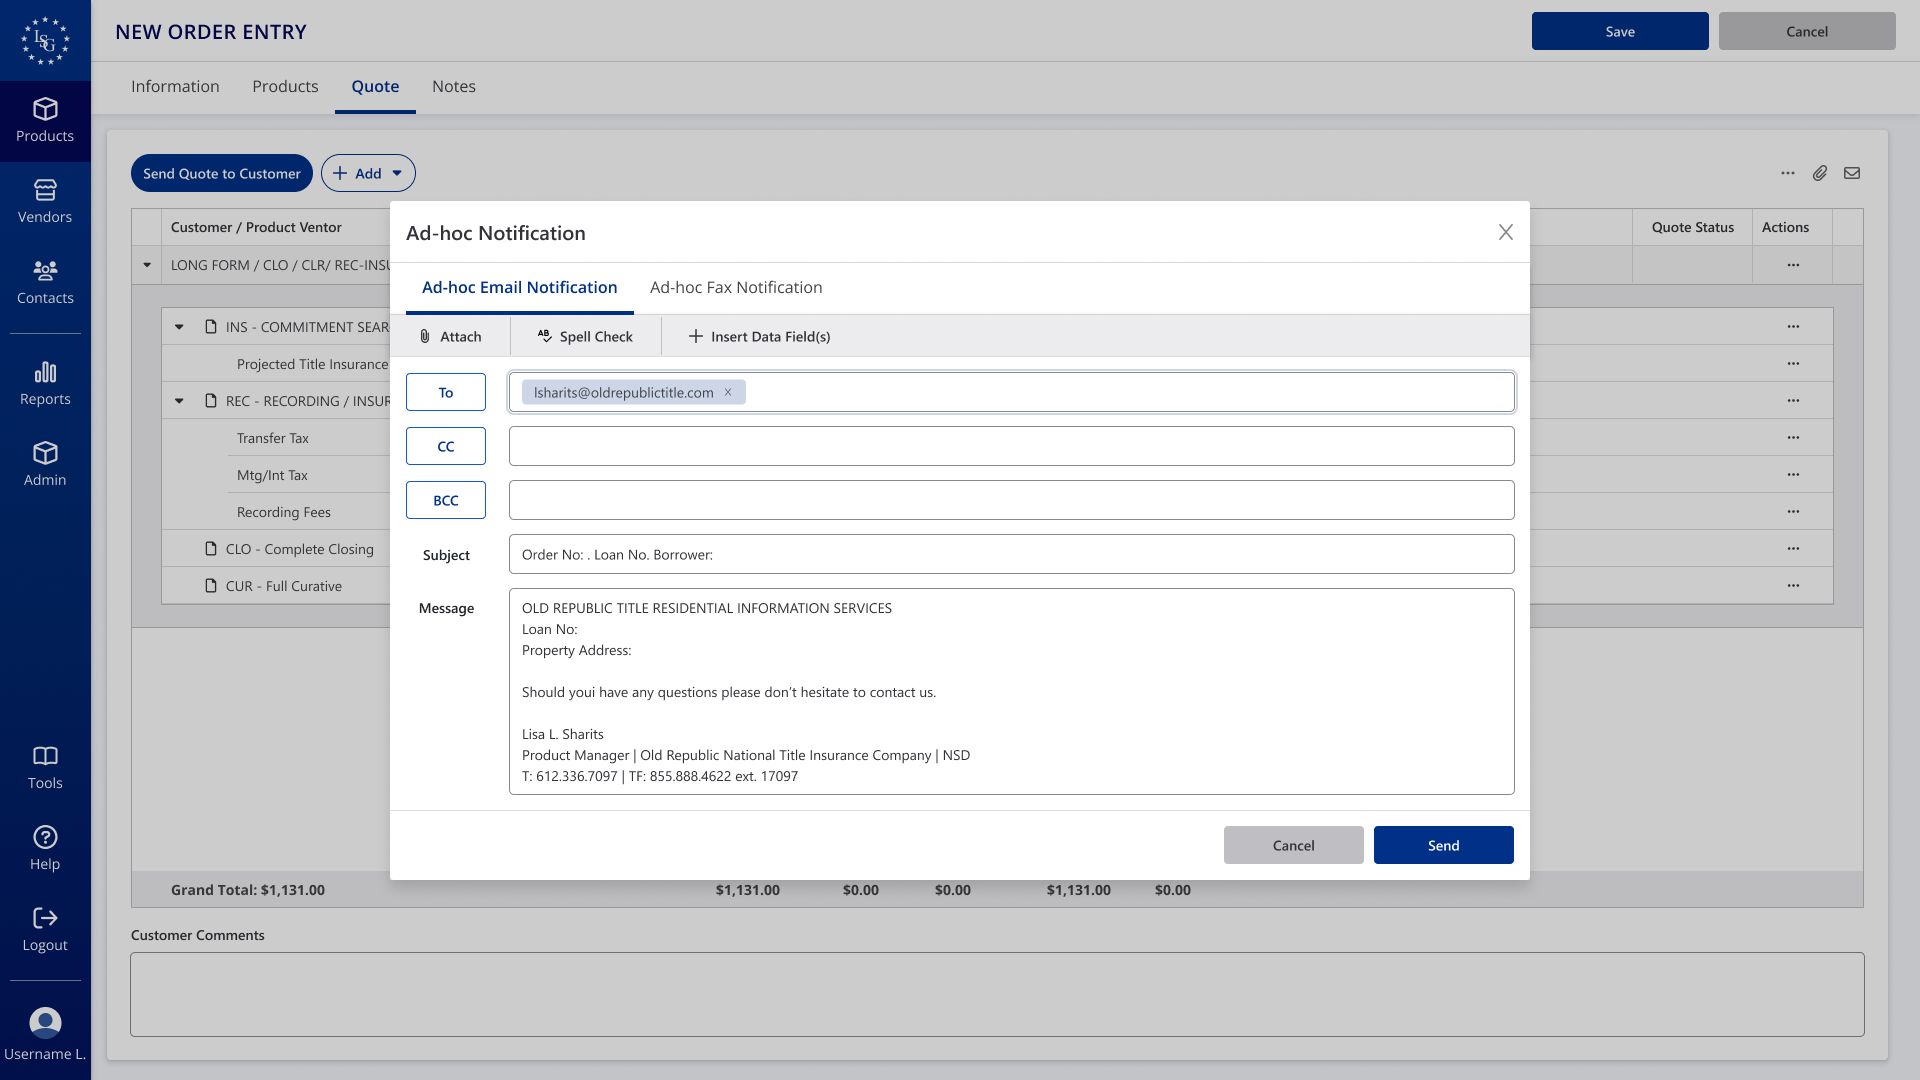Open Admin in the left sidebar
The height and width of the screenshot is (1080, 1920).
coord(45,464)
